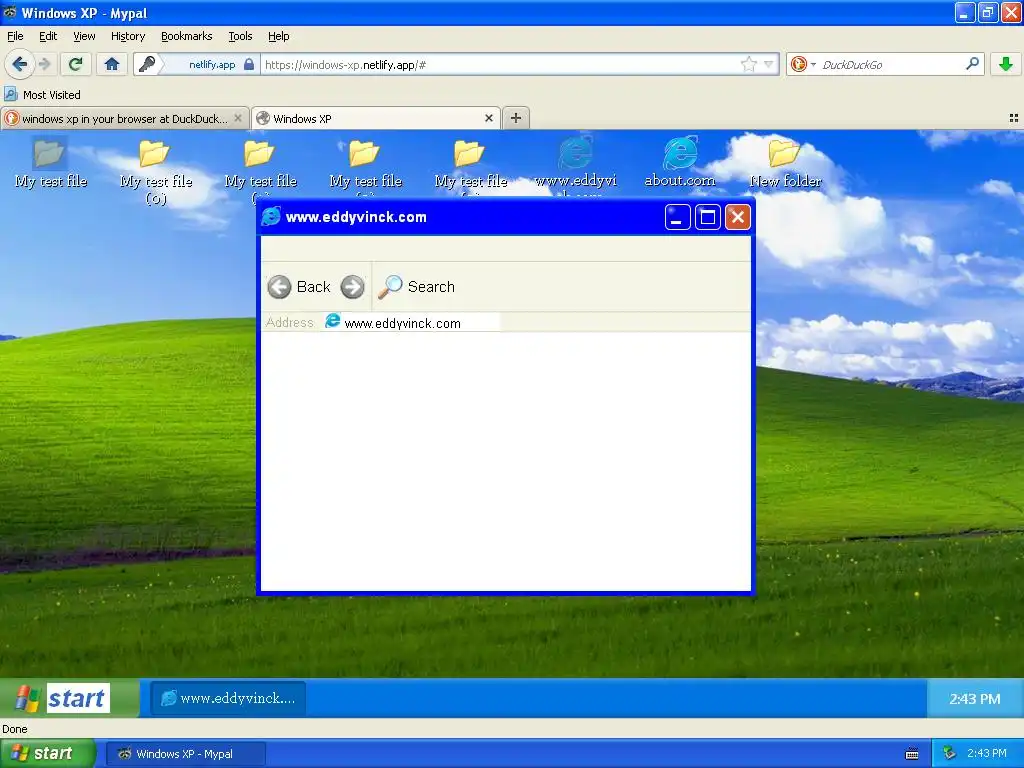Close the Windows XP tab
This screenshot has width=1024, height=768.
coord(488,118)
